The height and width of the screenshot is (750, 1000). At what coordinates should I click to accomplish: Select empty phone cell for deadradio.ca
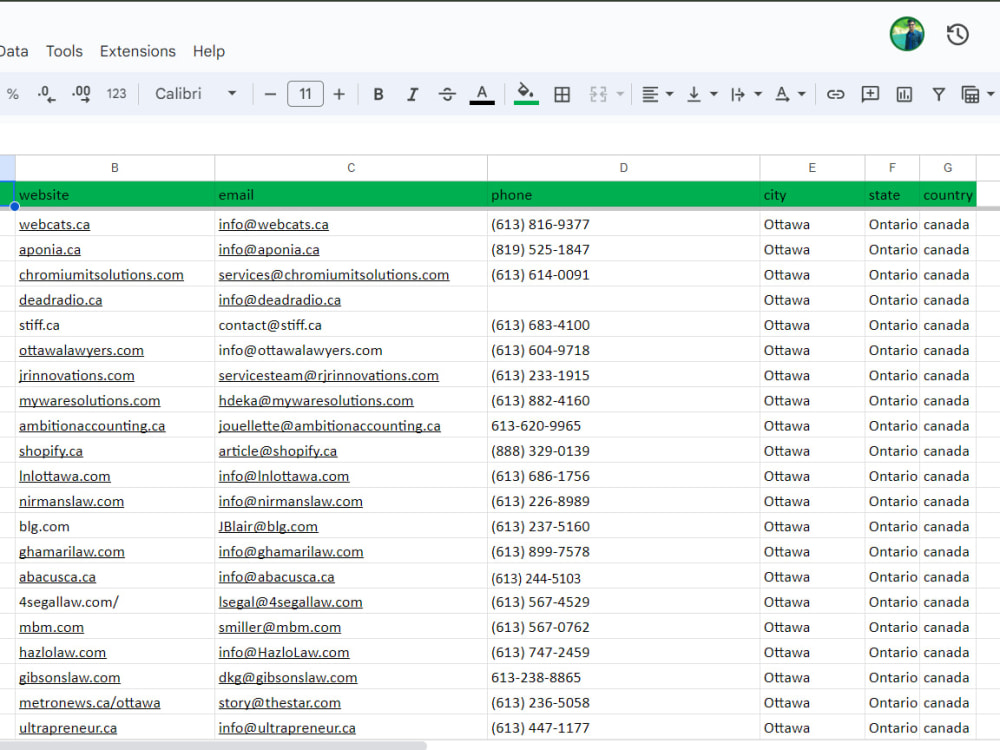pos(624,300)
